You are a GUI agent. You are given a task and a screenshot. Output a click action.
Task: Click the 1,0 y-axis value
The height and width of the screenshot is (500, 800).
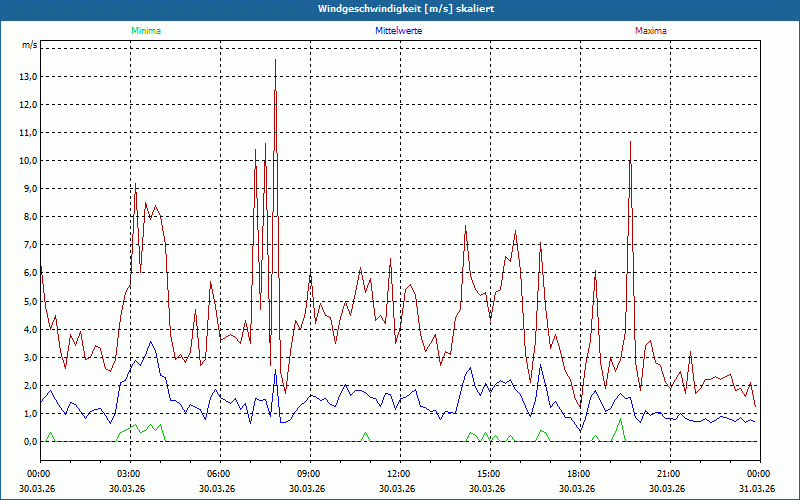point(30,414)
